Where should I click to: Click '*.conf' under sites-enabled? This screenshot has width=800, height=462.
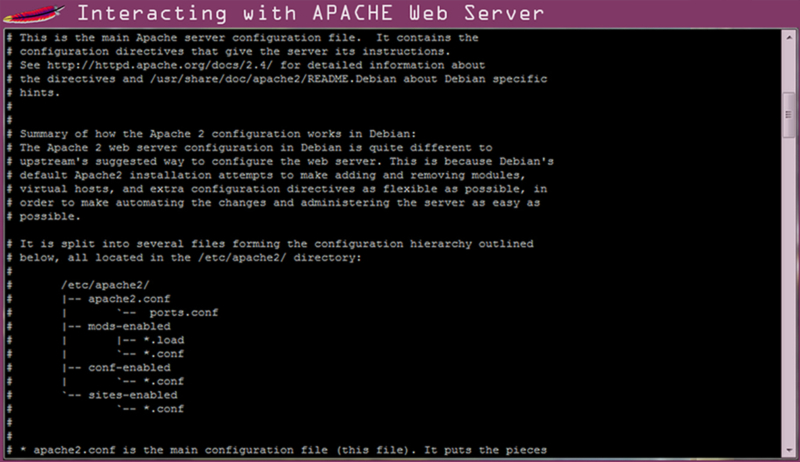pyautogui.click(x=163, y=409)
